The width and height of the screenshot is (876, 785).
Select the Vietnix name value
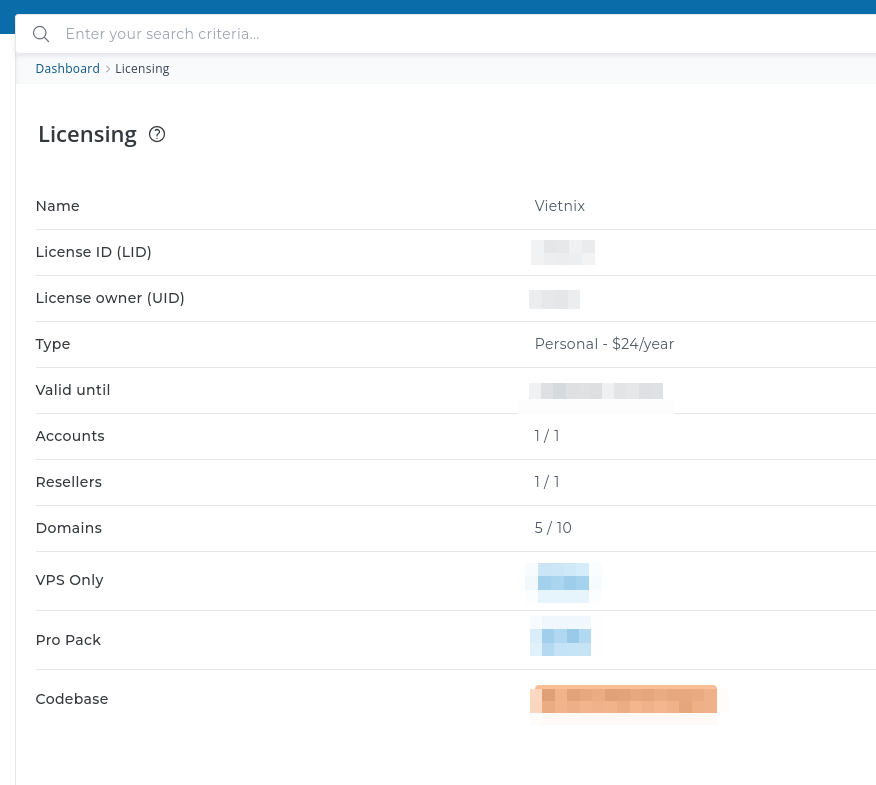pos(559,206)
